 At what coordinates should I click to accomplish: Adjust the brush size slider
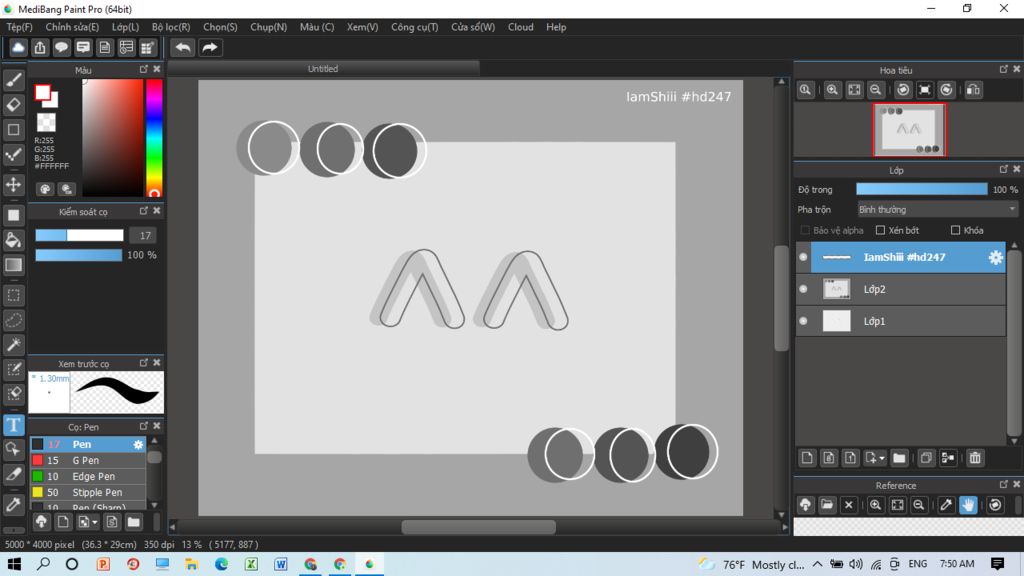click(x=79, y=236)
